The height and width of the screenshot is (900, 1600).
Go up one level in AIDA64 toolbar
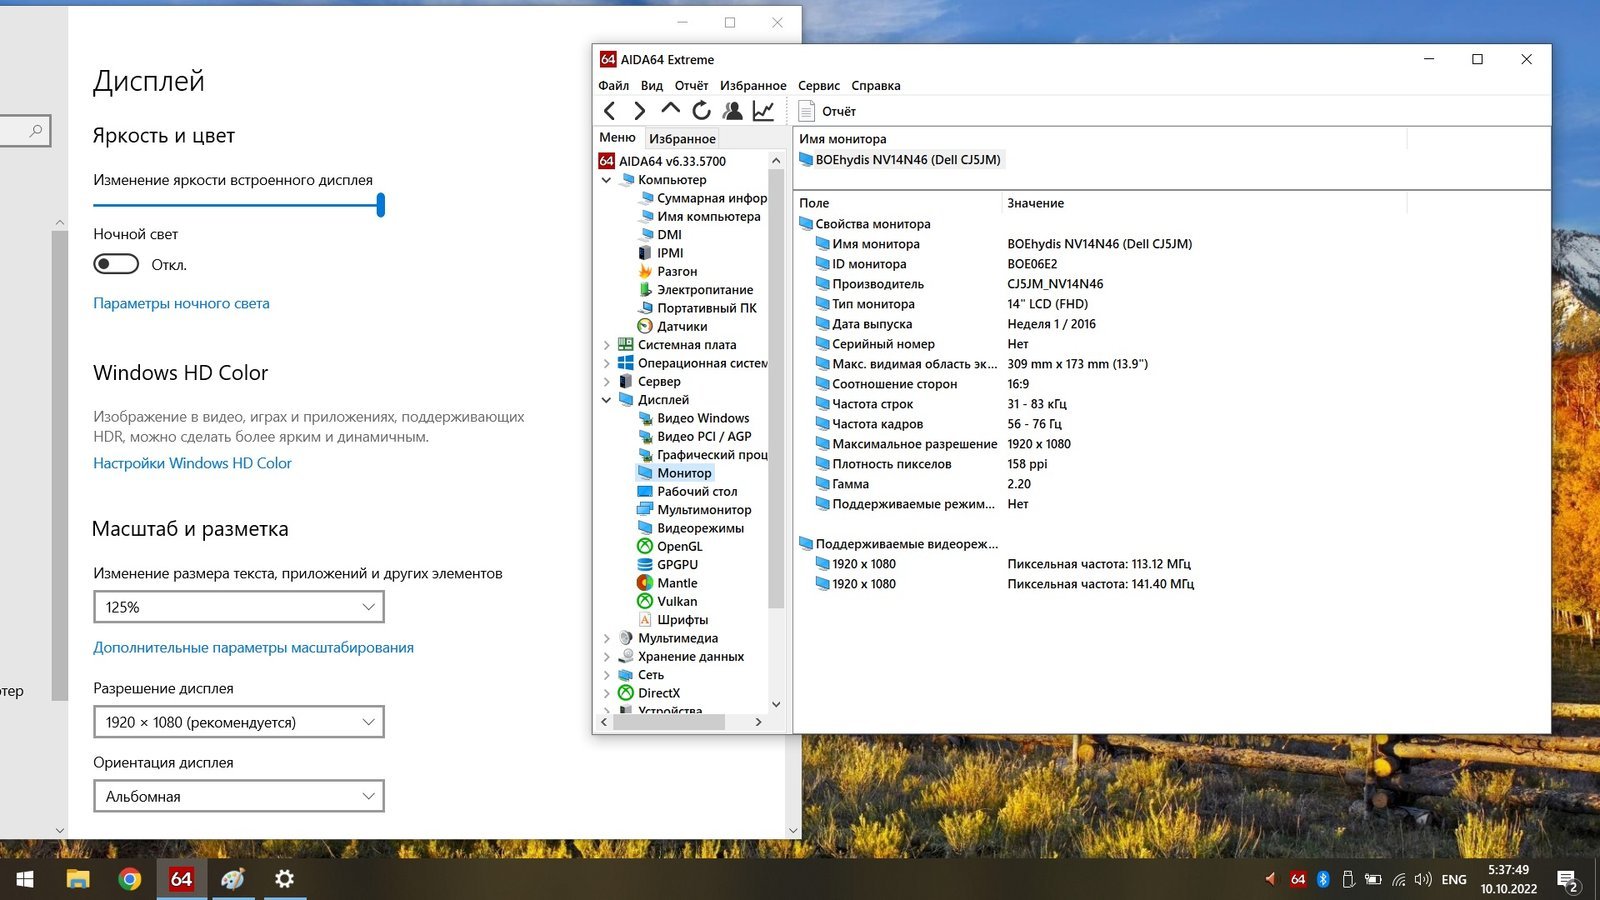coord(671,111)
